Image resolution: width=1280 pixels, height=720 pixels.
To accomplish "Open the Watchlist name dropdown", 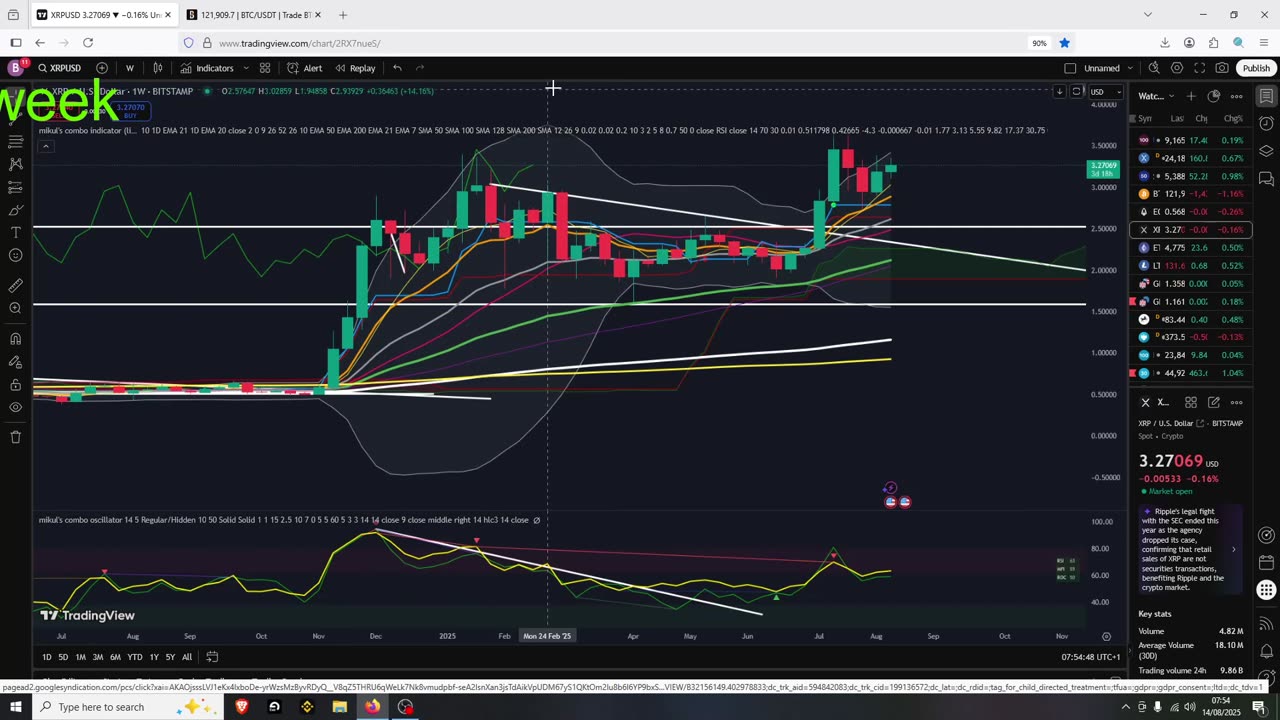I will tap(1155, 96).
